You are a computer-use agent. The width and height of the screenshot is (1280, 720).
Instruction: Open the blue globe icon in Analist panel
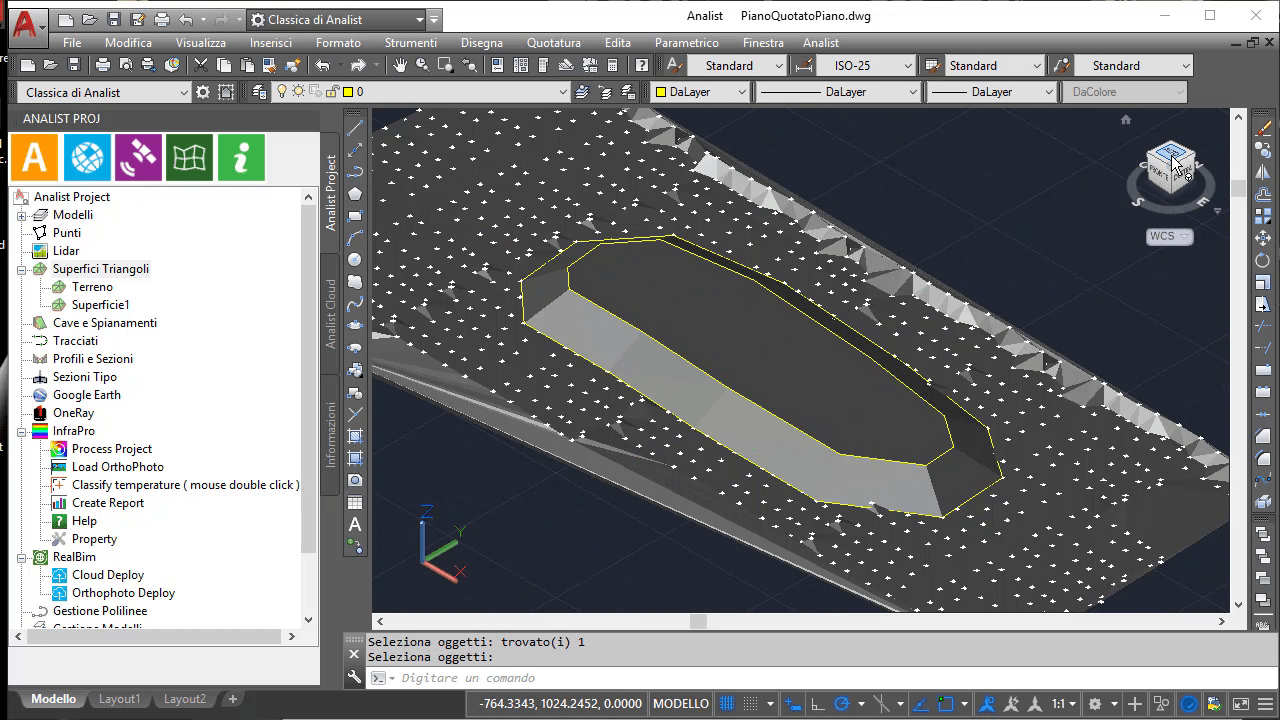coord(87,158)
